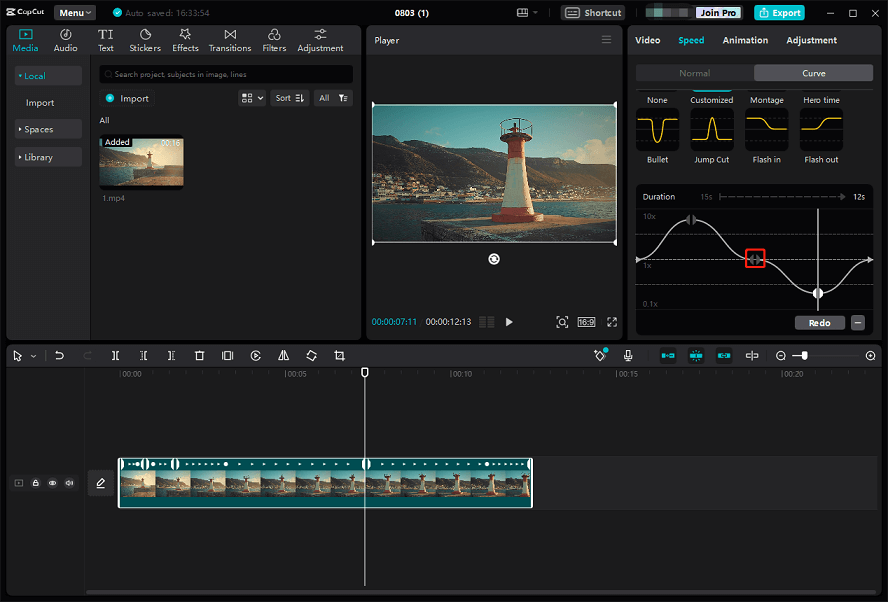
Task: Open the Stickers panel
Action: point(144,40)
